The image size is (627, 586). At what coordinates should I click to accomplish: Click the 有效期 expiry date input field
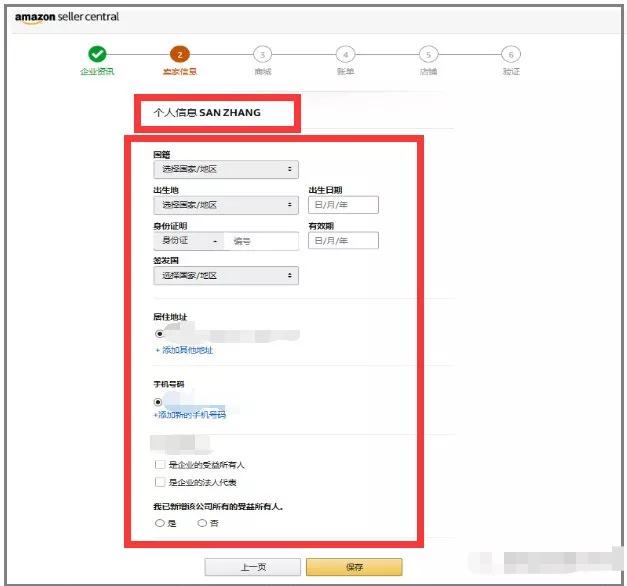pos(343,240)
